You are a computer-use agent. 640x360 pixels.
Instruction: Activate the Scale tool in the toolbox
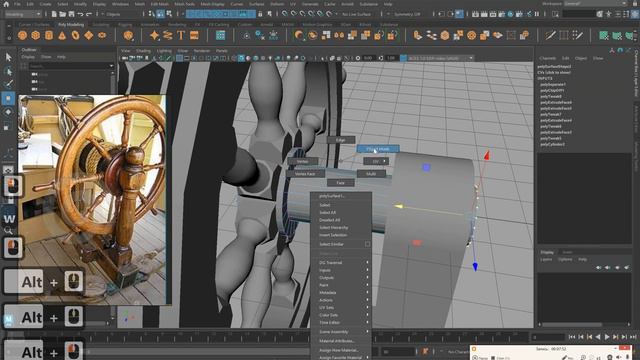(8, 127)
